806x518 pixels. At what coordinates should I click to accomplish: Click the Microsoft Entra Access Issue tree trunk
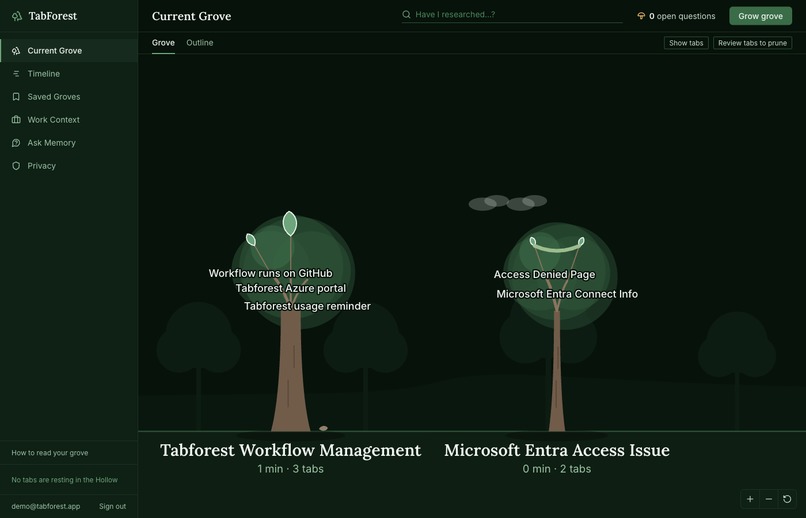coord(557,370)
